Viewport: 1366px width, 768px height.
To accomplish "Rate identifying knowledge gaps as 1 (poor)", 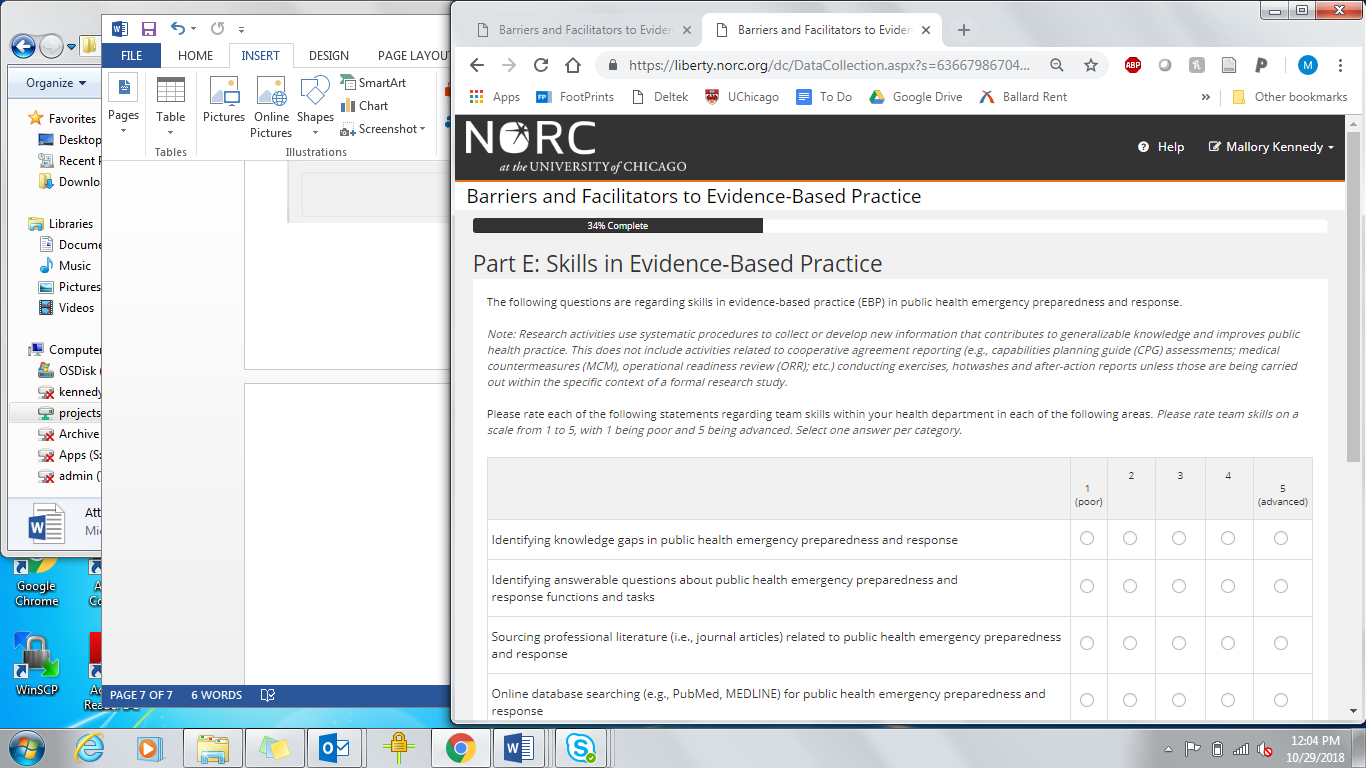I will pyautogui.click(x=1087, y=539).
